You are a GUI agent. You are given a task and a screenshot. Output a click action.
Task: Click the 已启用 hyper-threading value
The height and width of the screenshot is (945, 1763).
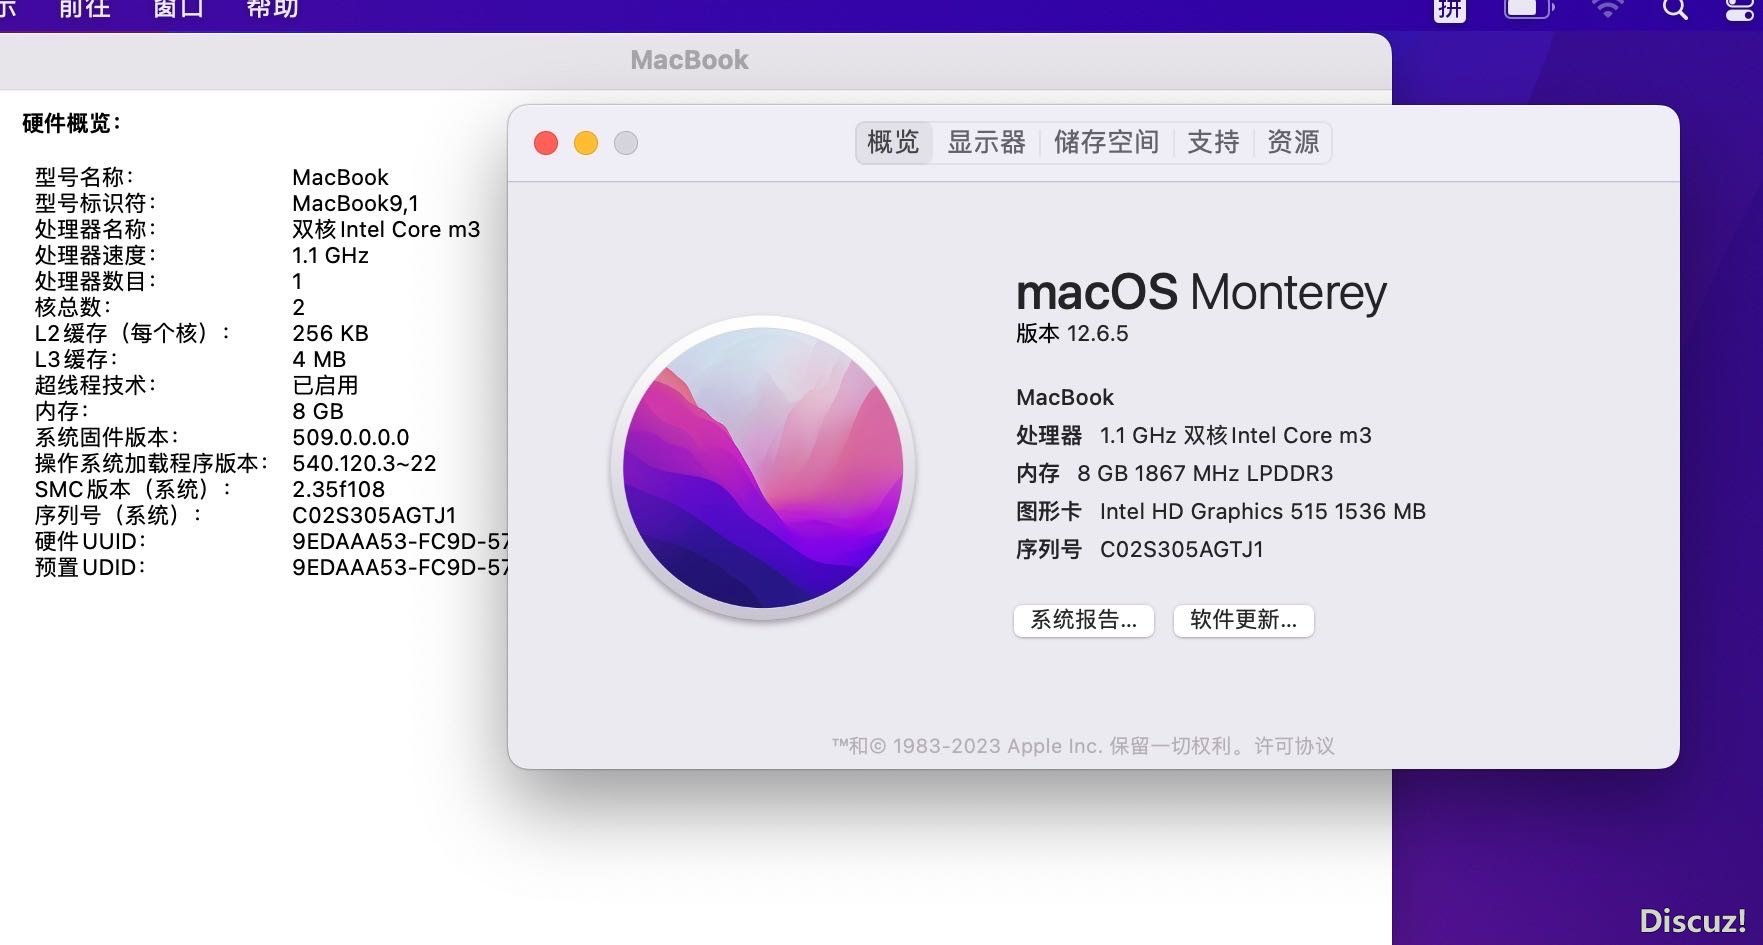click(325, 385)
